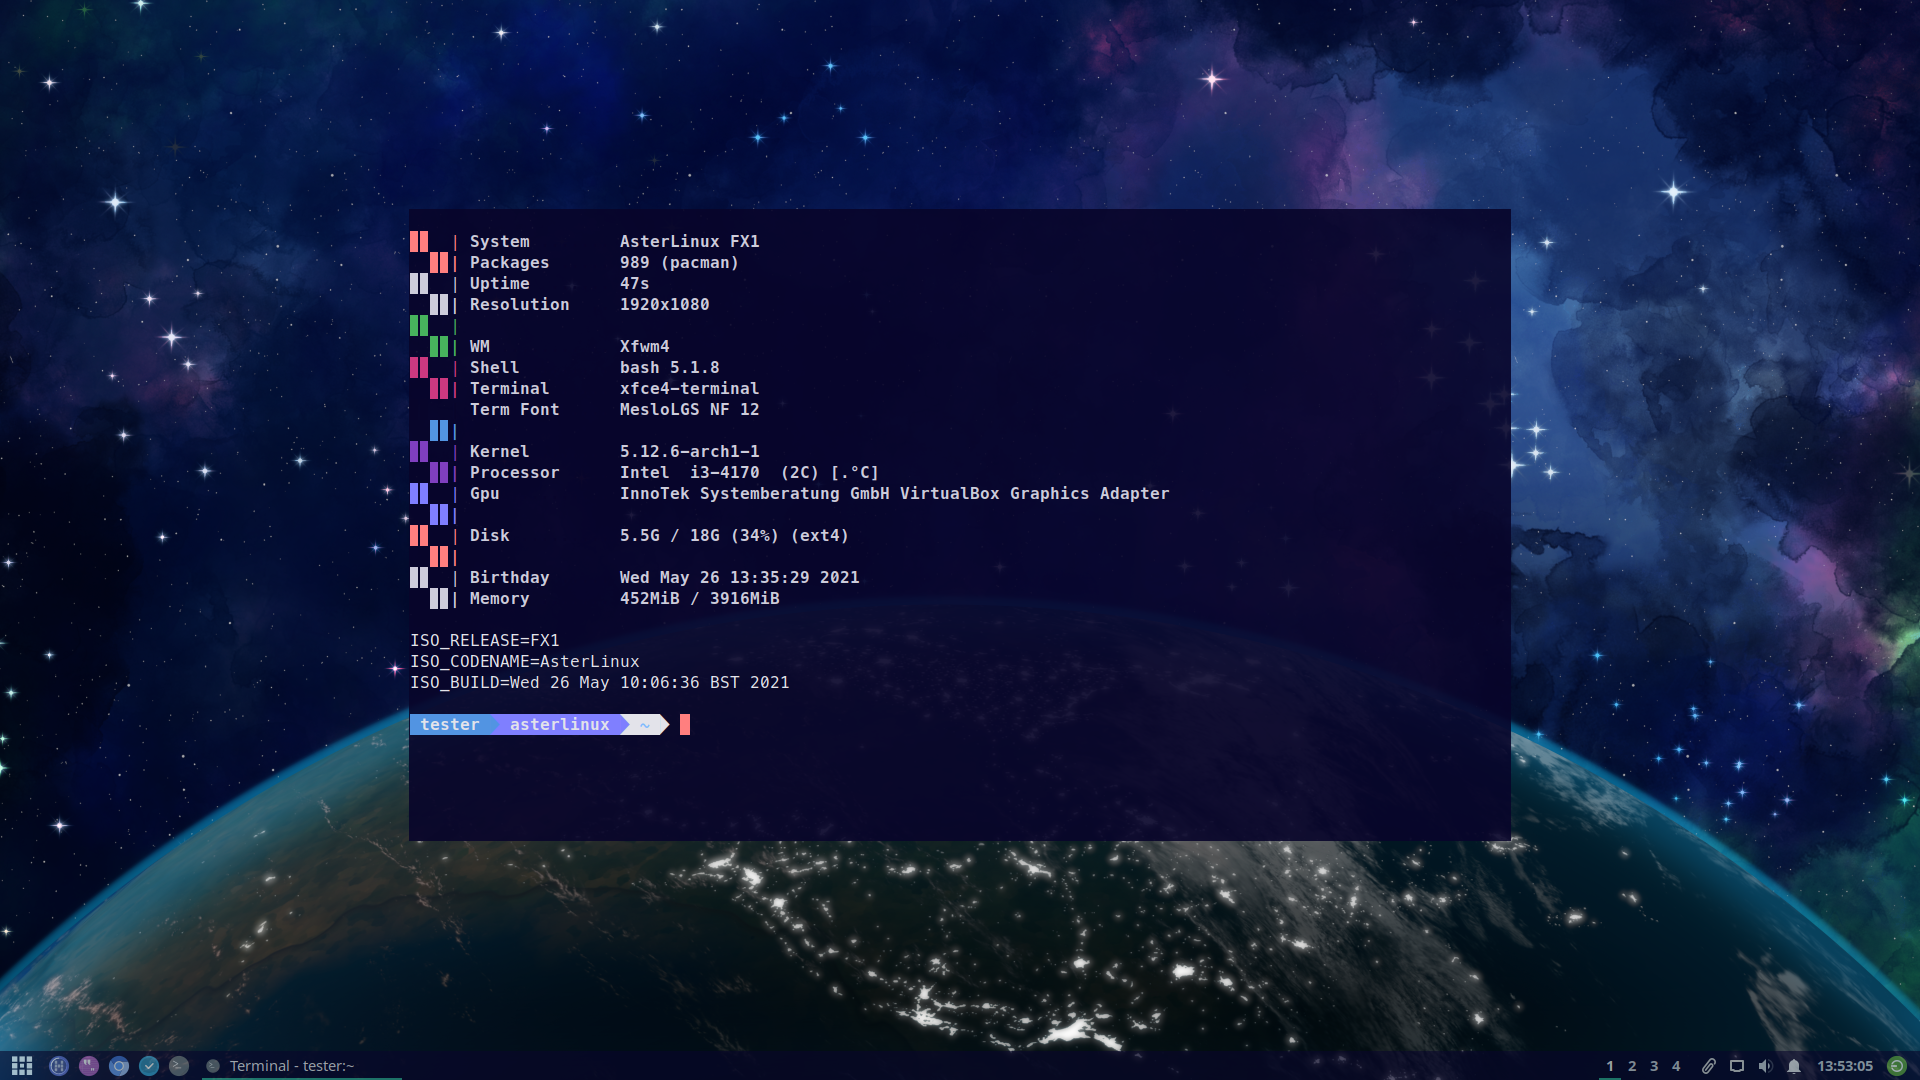Switch to workspace 4
1920x1080 pixels.
(x=1676, y=1066)
